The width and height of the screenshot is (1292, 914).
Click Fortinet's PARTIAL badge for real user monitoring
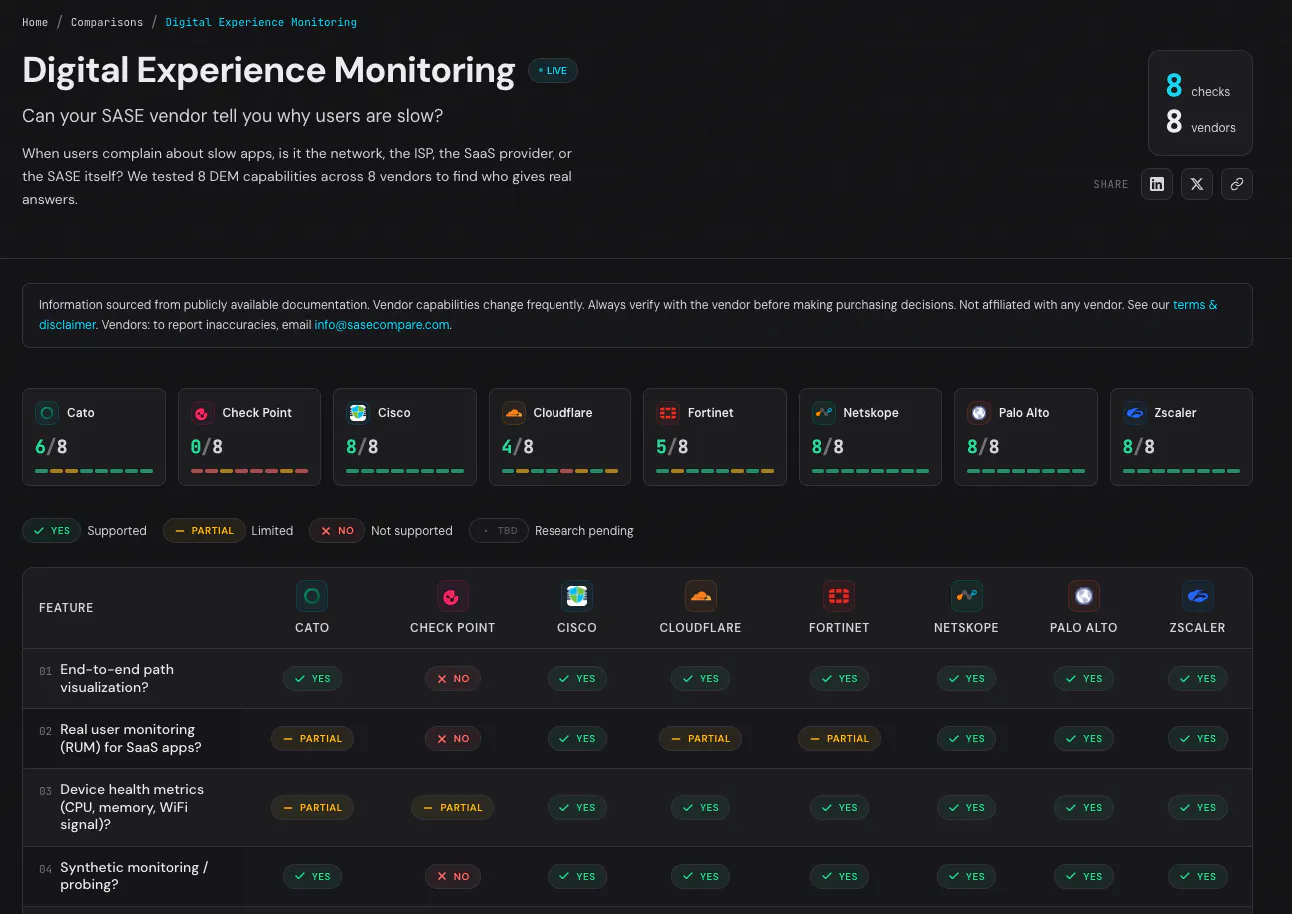(x=839, y=738)
